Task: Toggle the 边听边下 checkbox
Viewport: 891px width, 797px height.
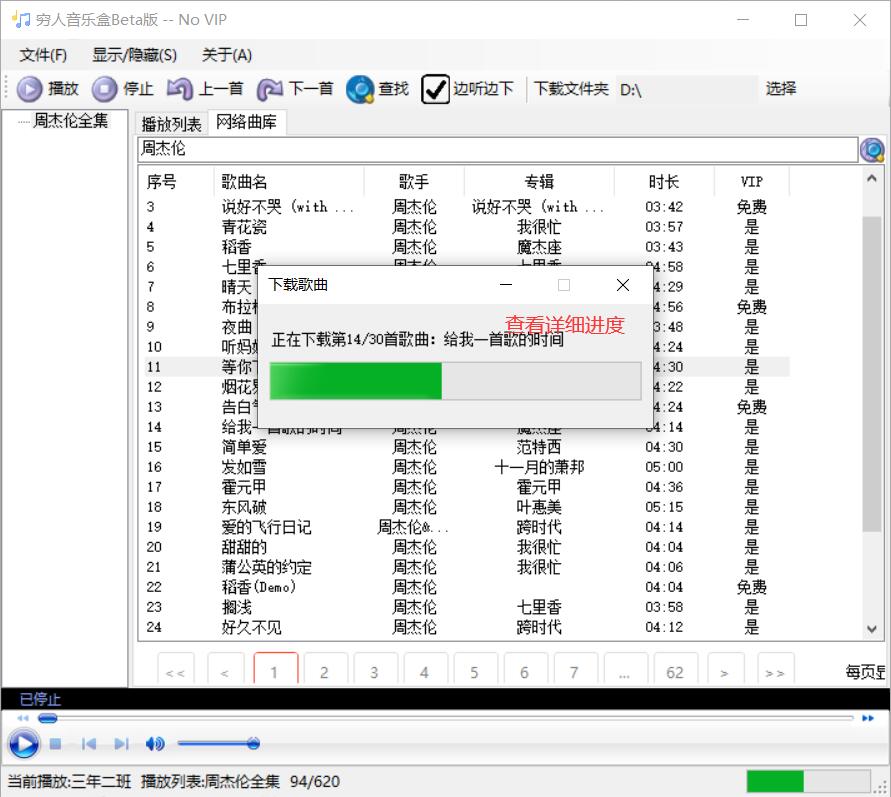Action: pos(435,89)
